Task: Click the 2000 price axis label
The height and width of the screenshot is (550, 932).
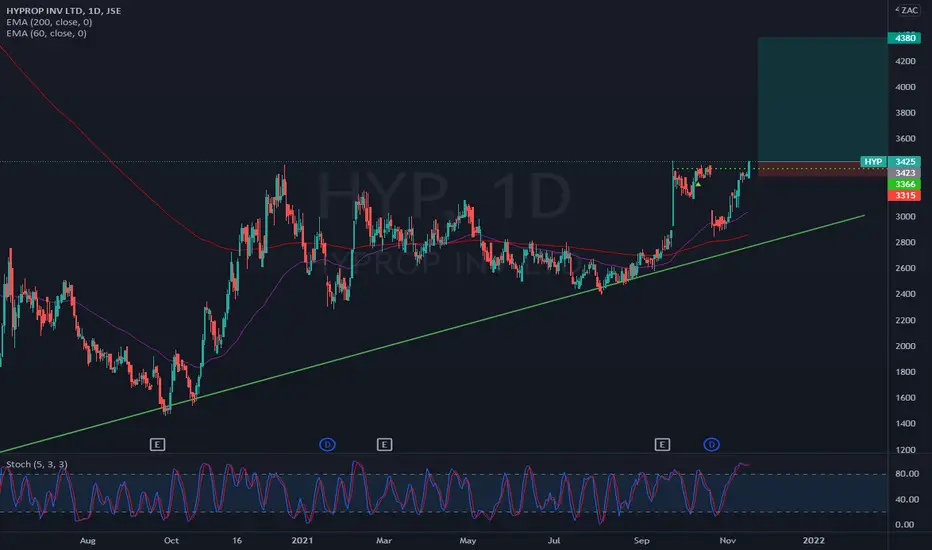Action: [x=905, y=346]
